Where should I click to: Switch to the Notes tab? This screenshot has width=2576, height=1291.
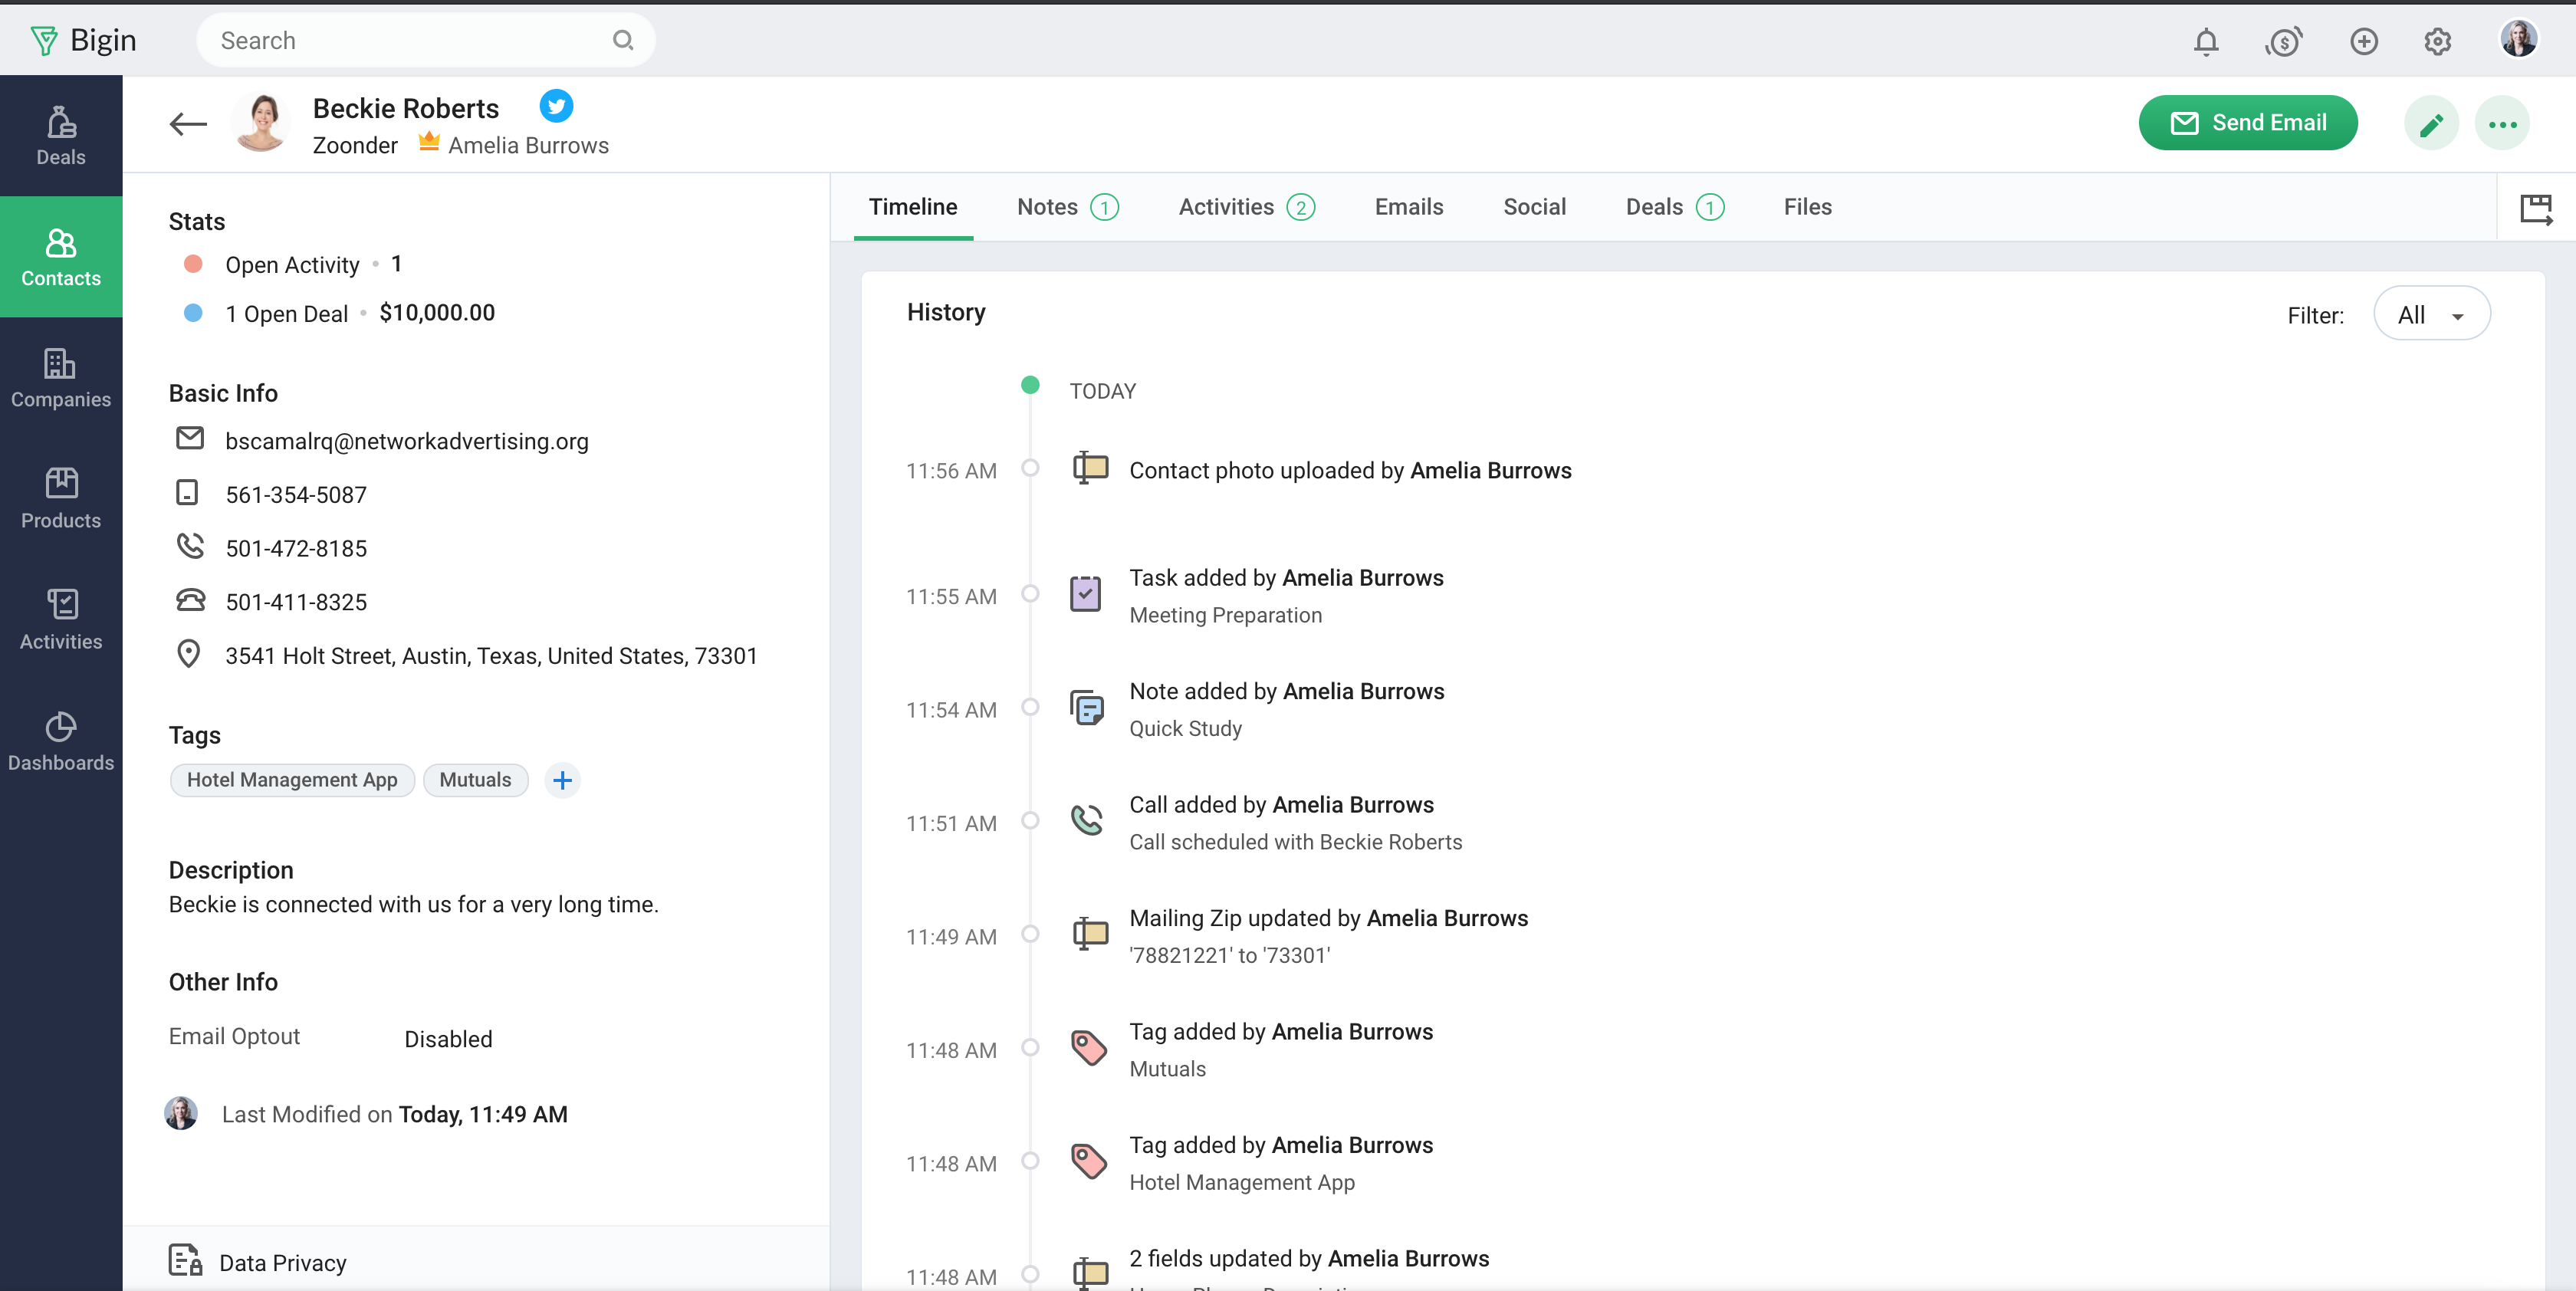click(1047, 207)
